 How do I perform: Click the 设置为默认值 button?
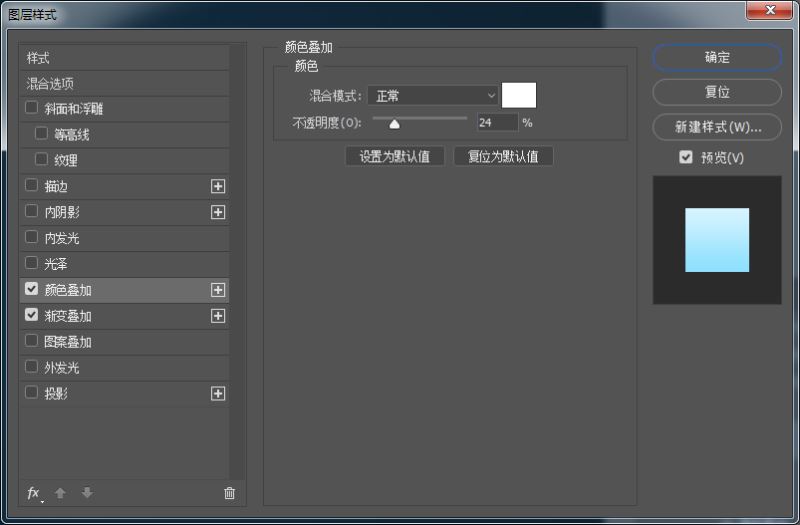[394, 157]
